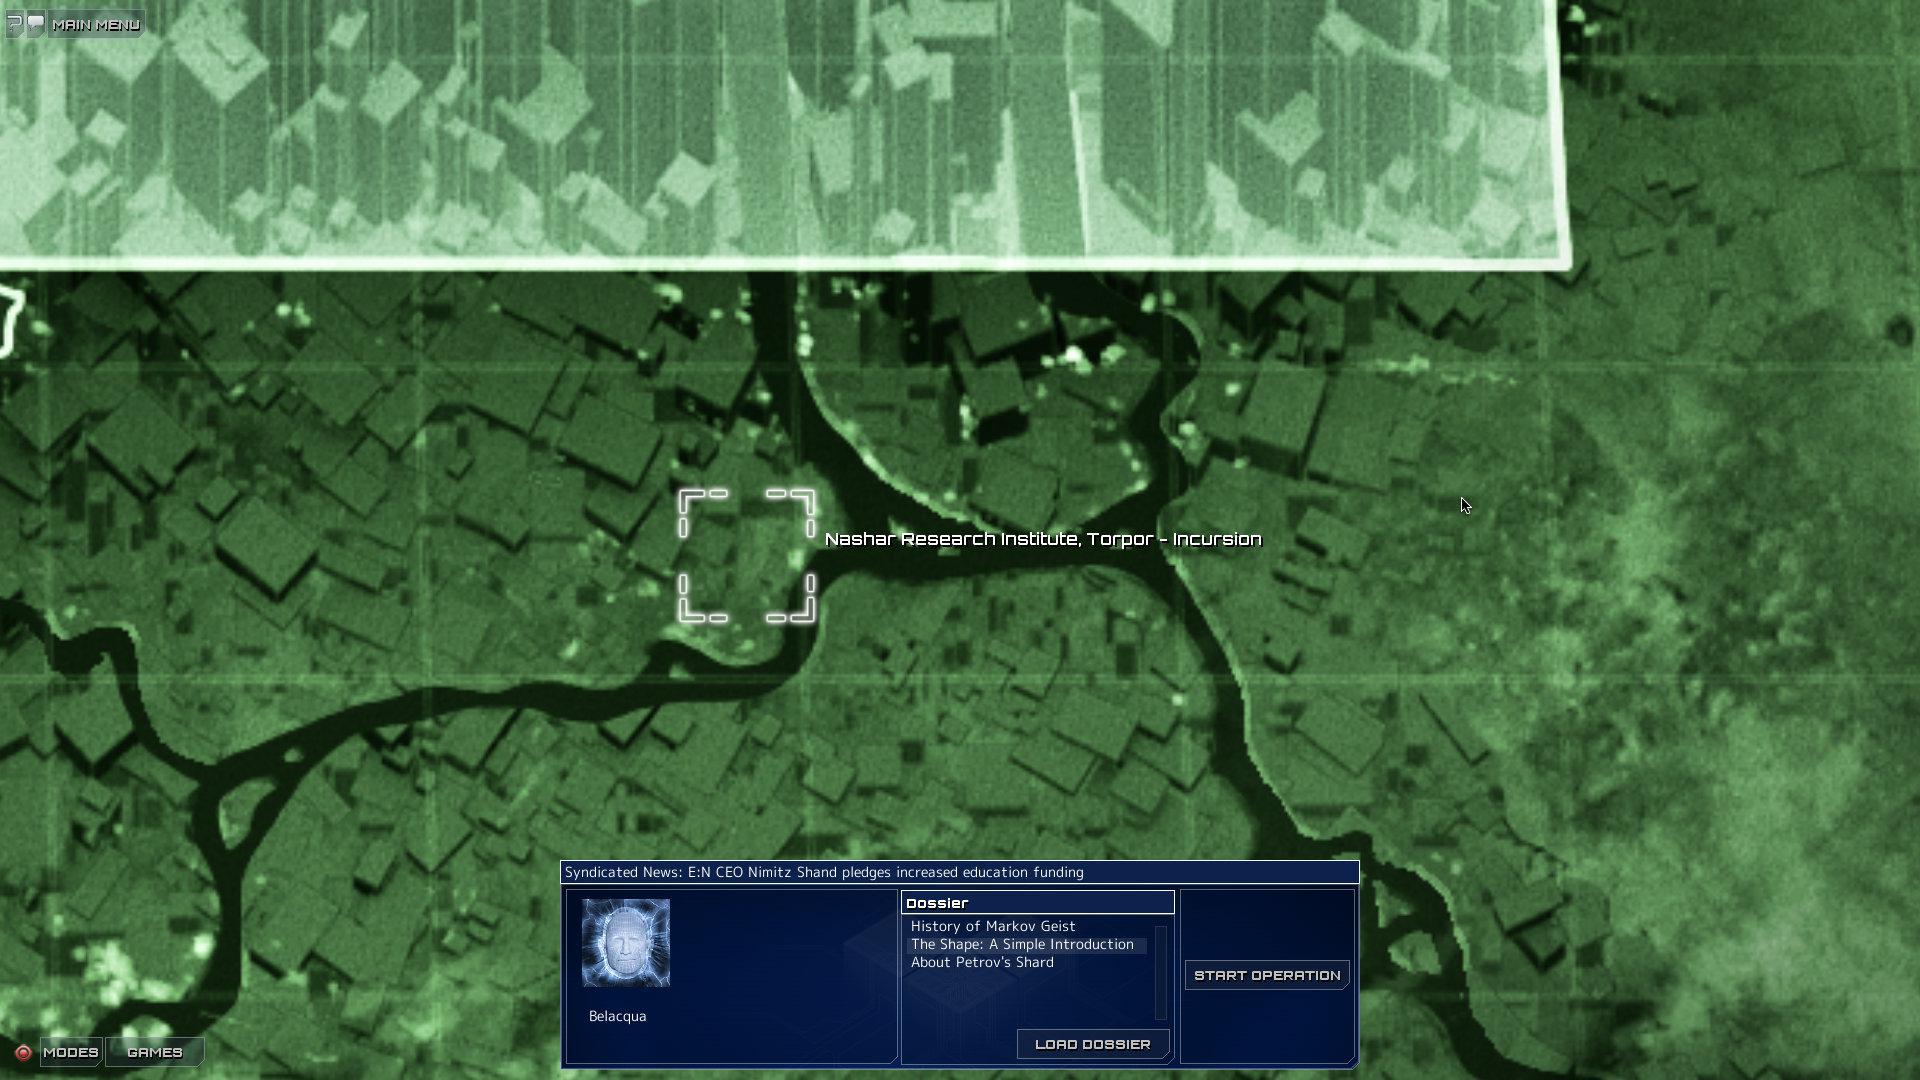
Task: Open the chat speech bubble icon
Action: pyautogui.click(x=35, y=23)
